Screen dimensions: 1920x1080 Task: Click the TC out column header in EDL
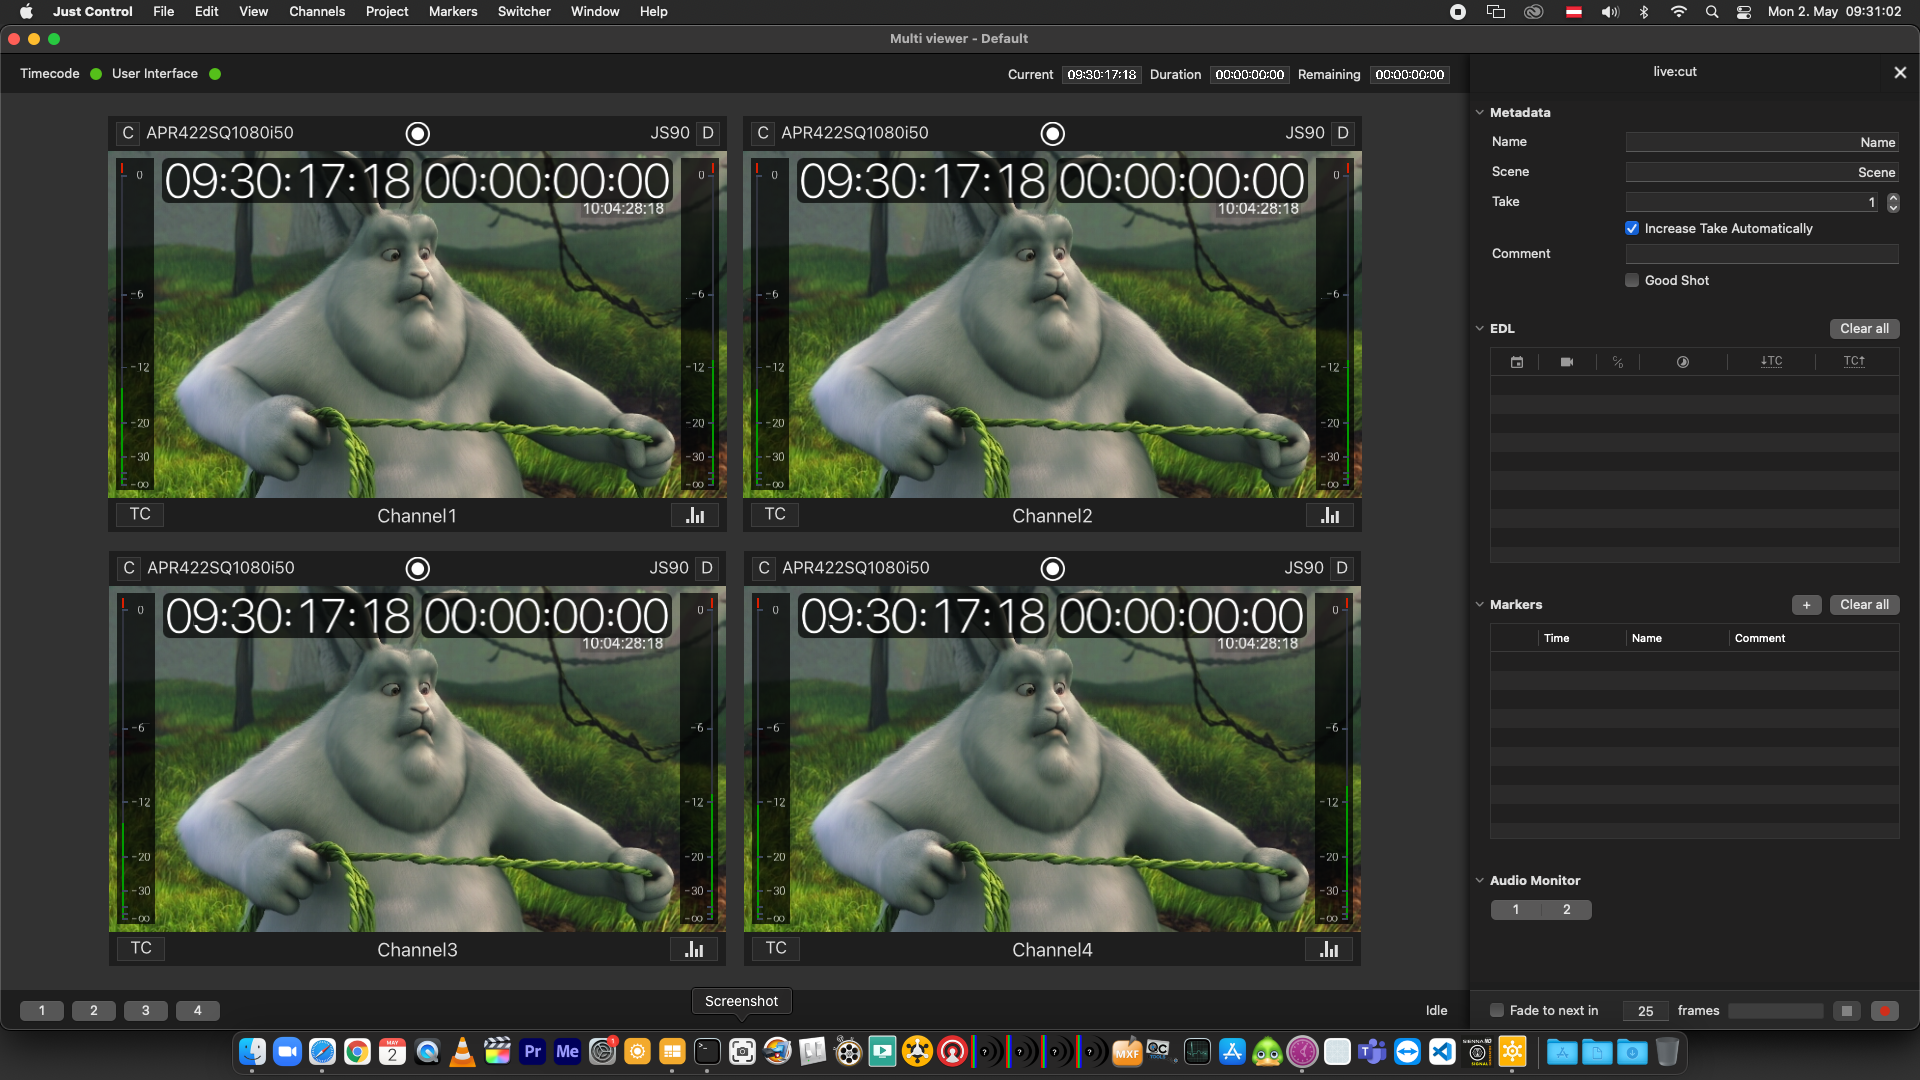click(x=1854, y=361)
